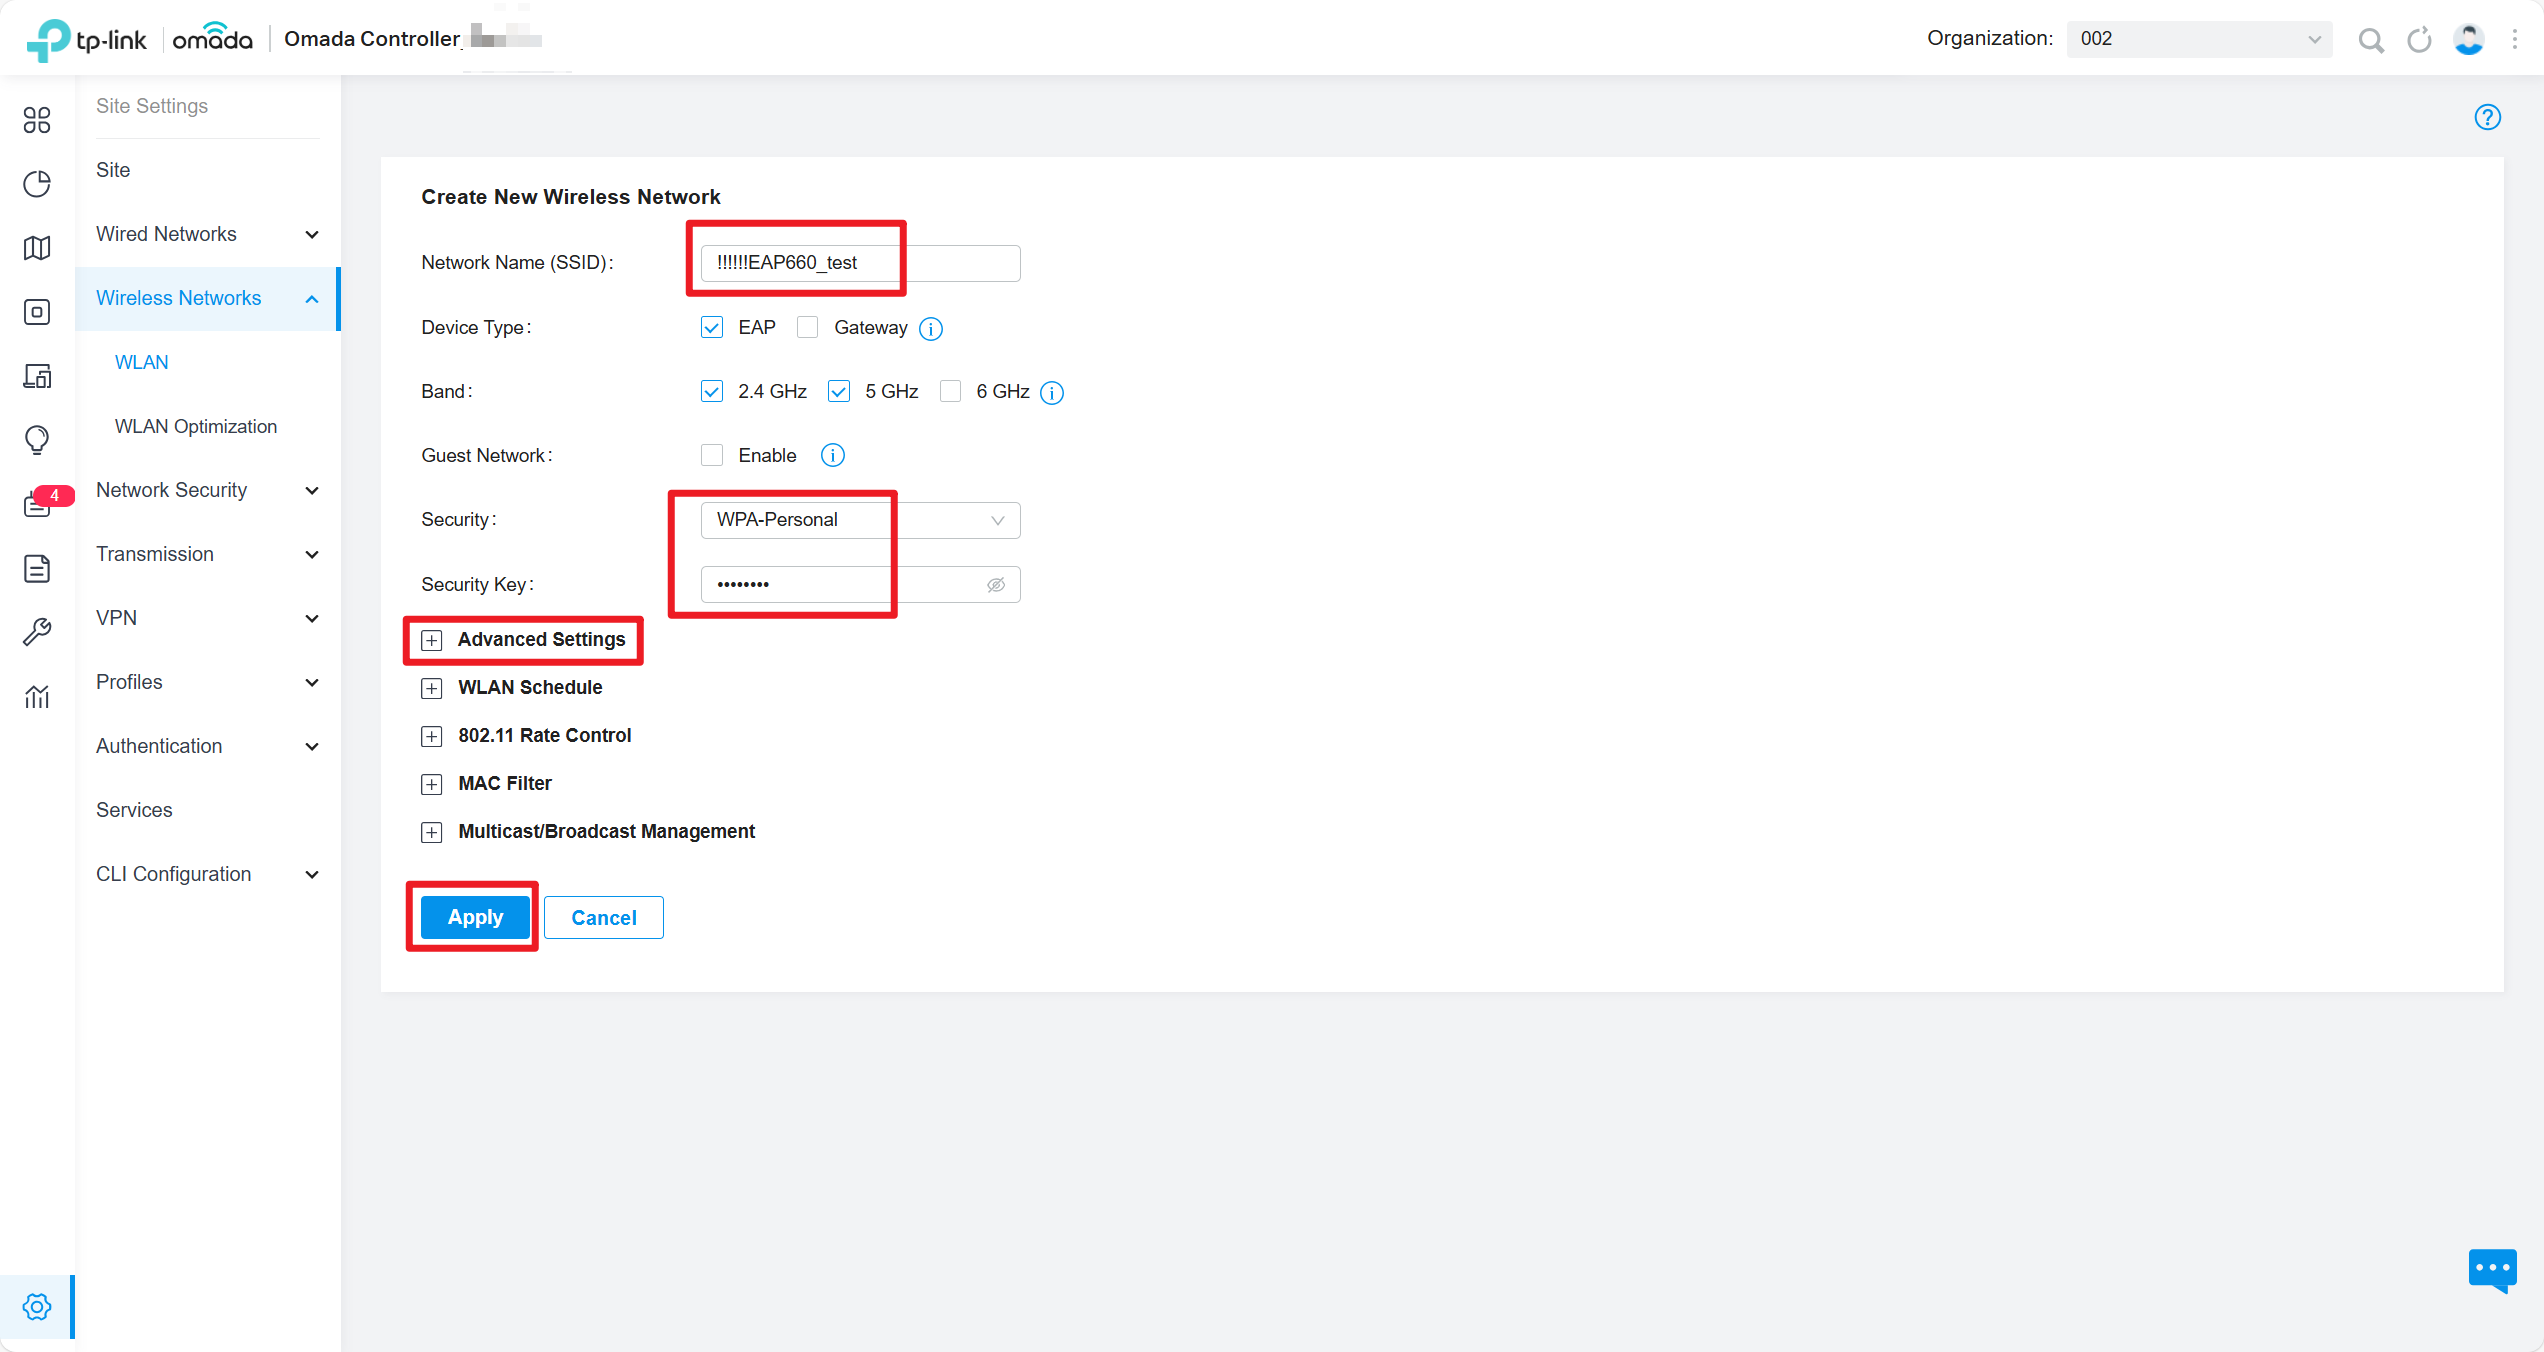The width and height of the screenshot is (2544, 1352).
Task: Open the Tools wrench icon
Action: click(37, 632)
